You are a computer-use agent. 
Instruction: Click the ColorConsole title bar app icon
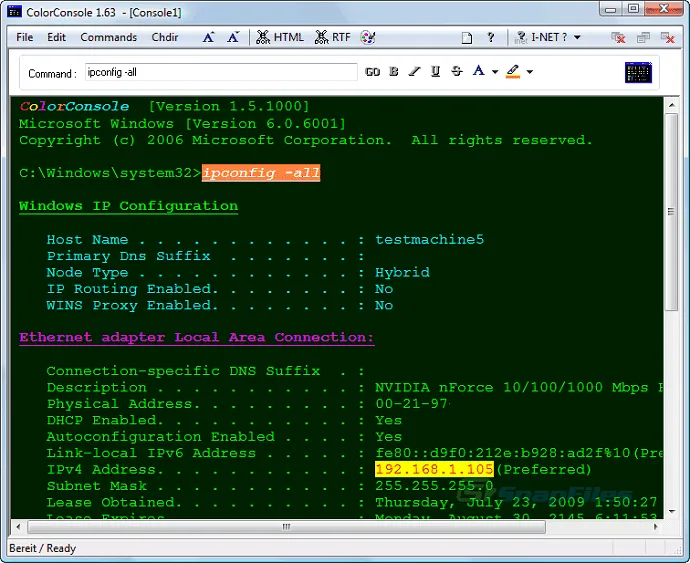click(14, 12)
